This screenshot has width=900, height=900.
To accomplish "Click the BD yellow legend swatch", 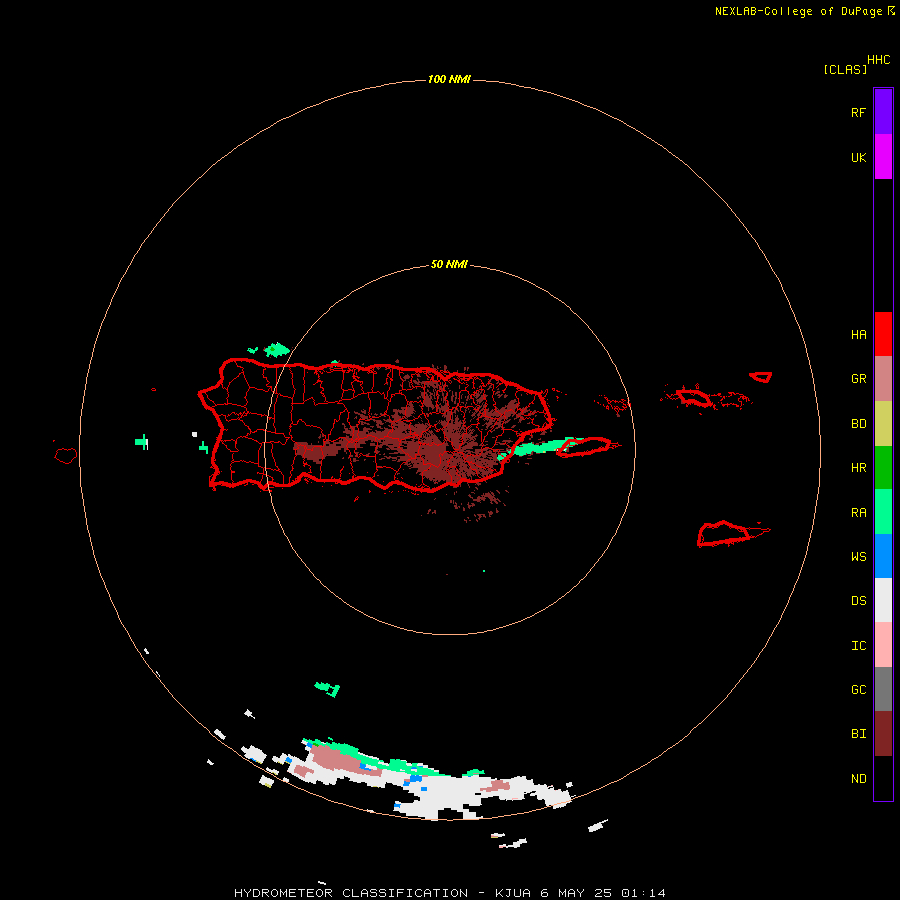I will [x=883, y=423].
